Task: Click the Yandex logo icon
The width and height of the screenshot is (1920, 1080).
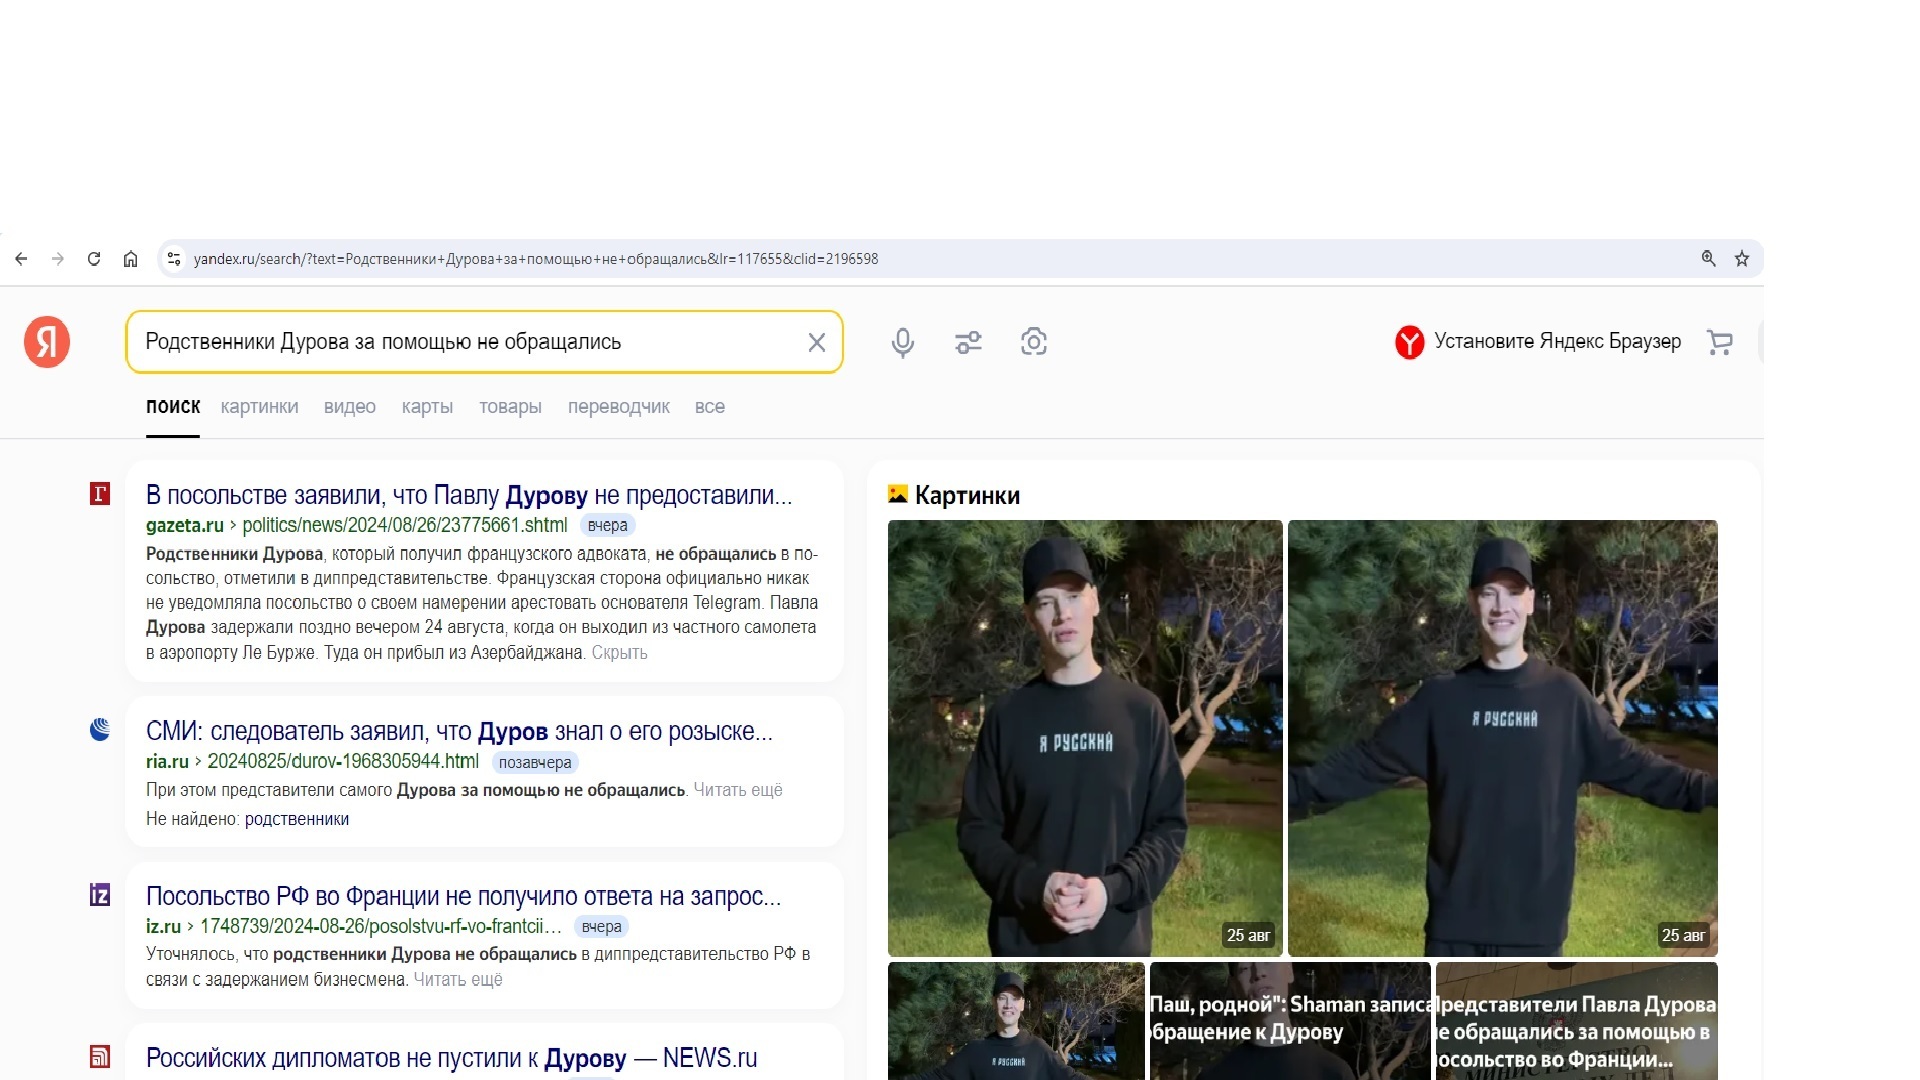Action: coord(47,342)
